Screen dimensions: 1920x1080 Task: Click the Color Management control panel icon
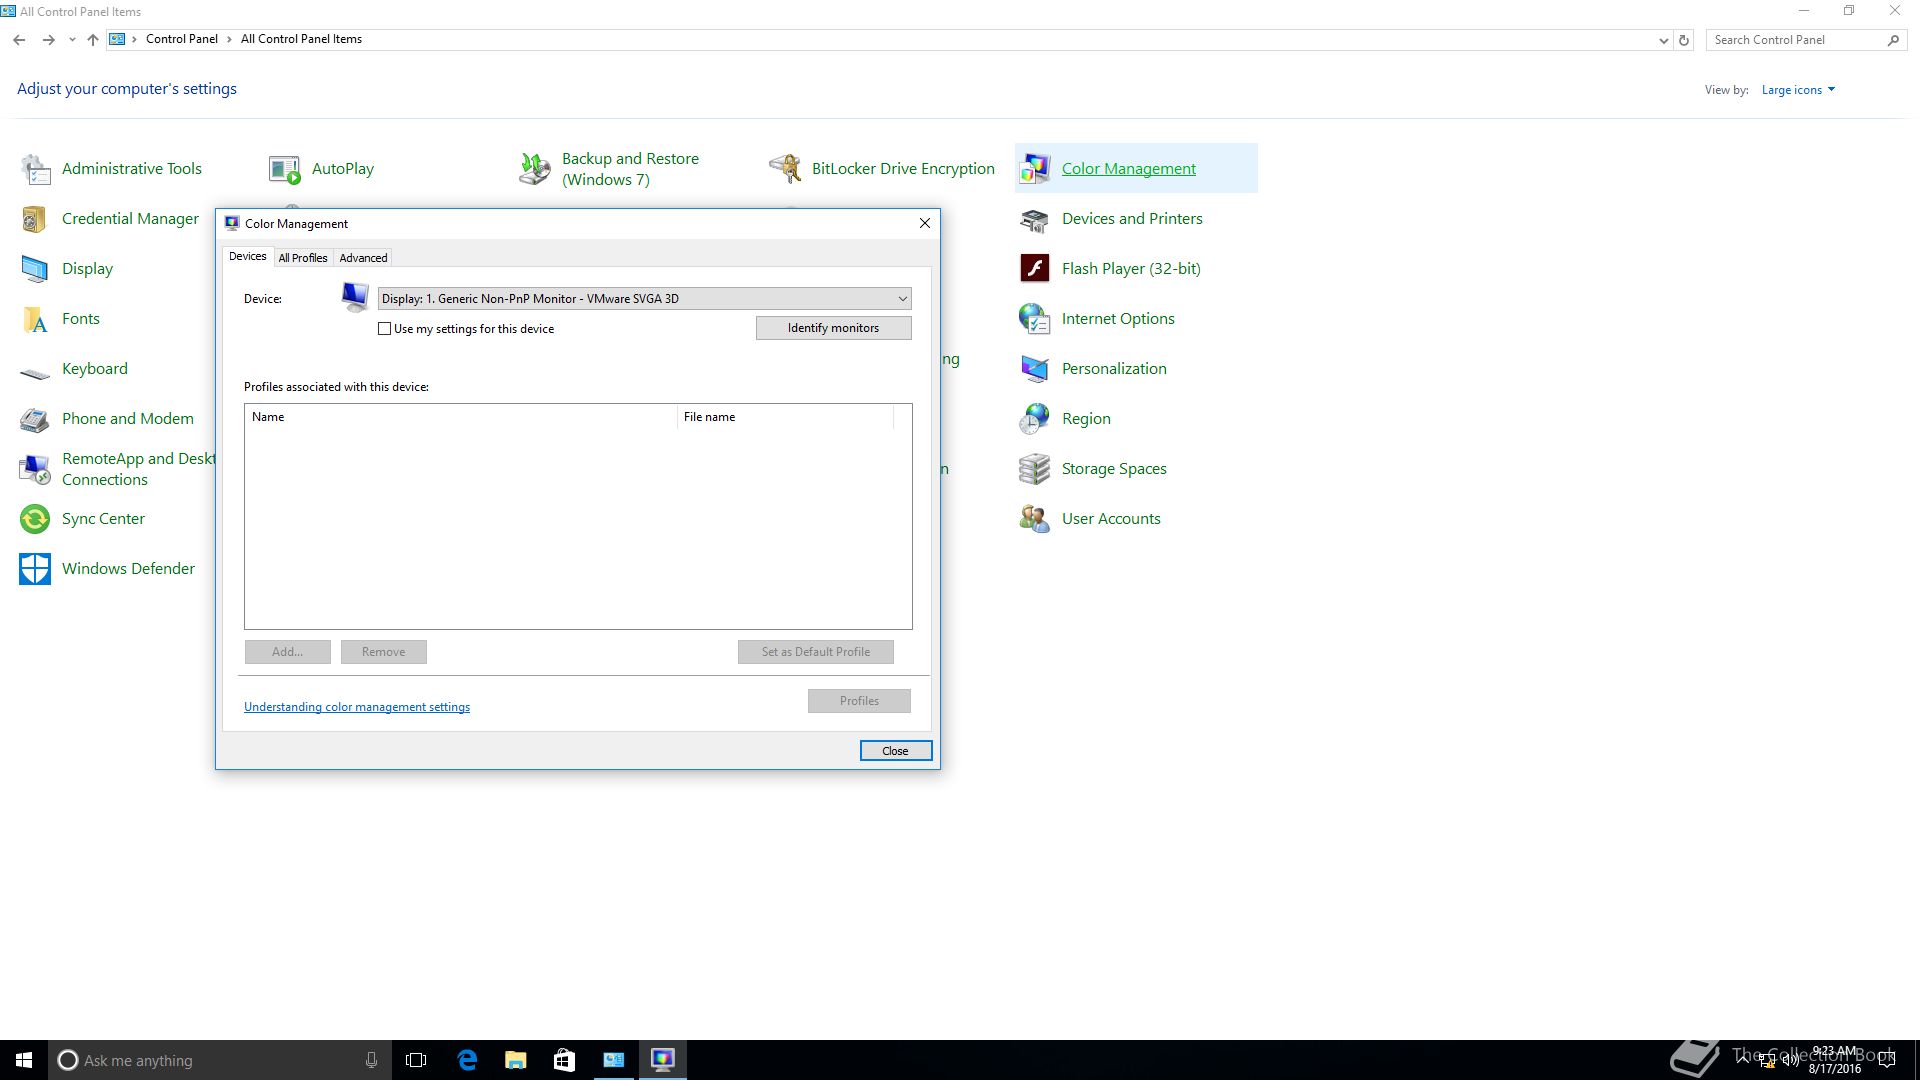pos(1035,169)
